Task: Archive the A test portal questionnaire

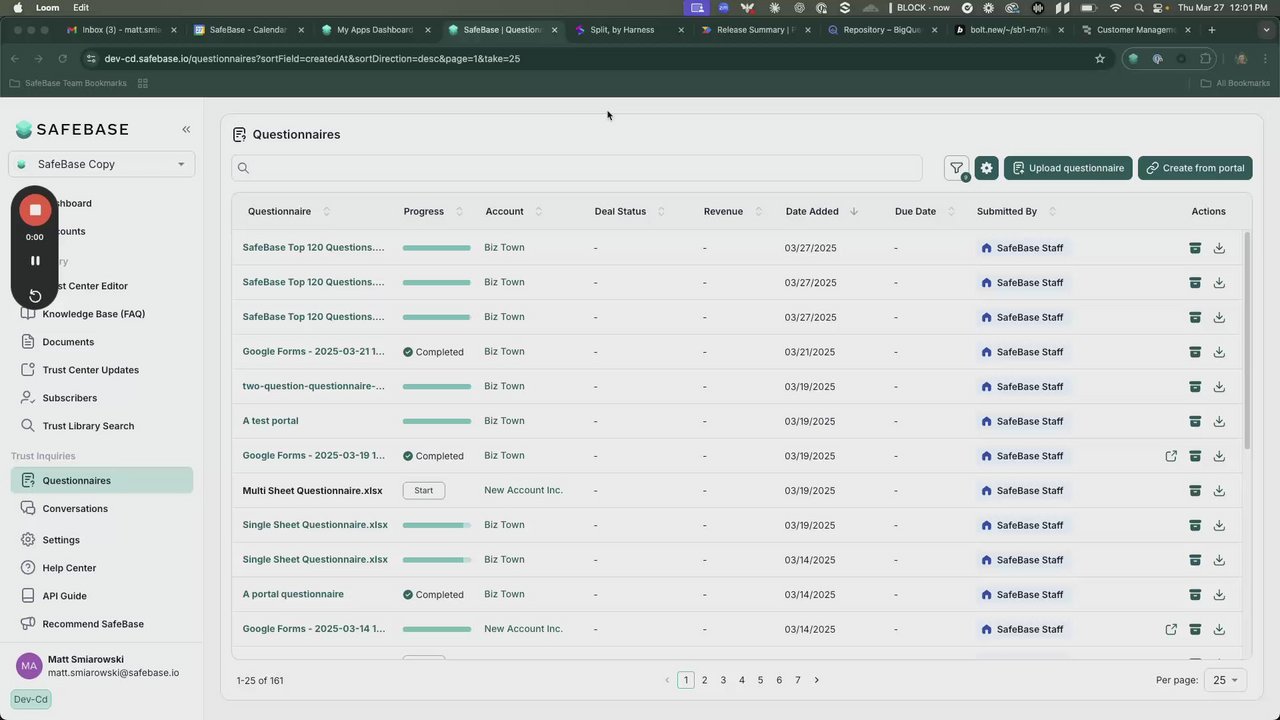Action: click(1195, 421)
